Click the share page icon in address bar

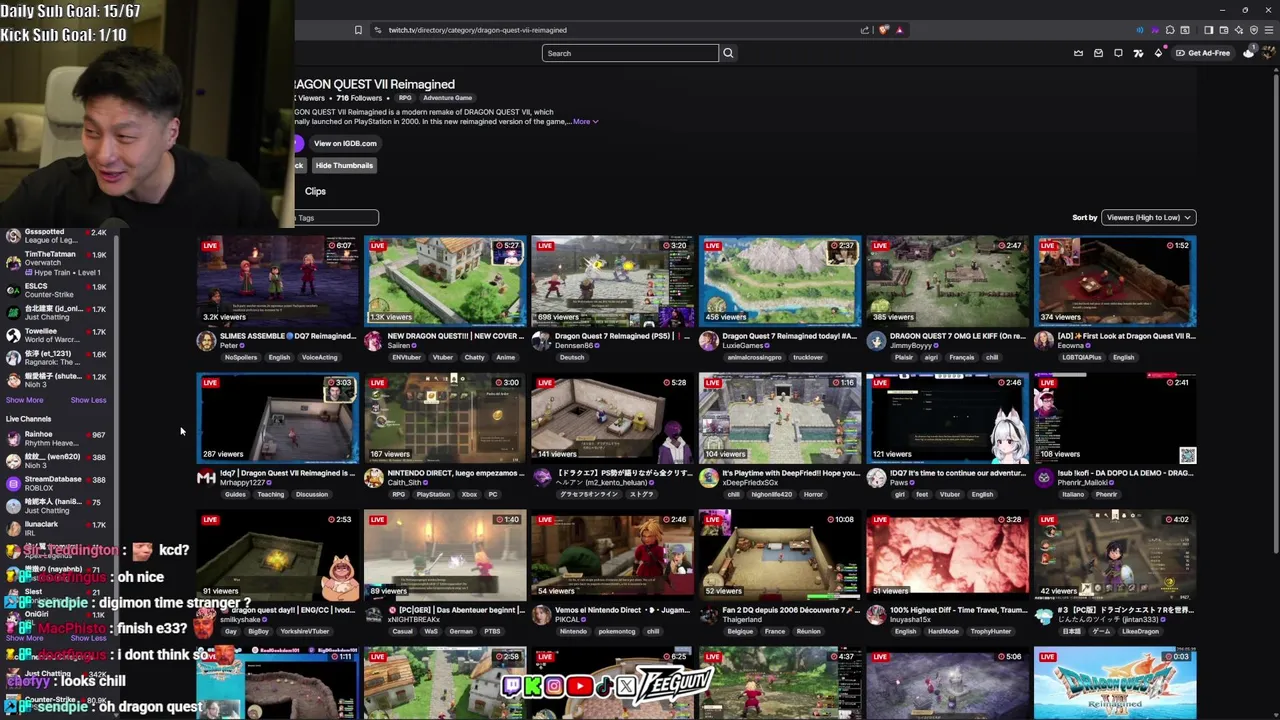pos(865,30)
